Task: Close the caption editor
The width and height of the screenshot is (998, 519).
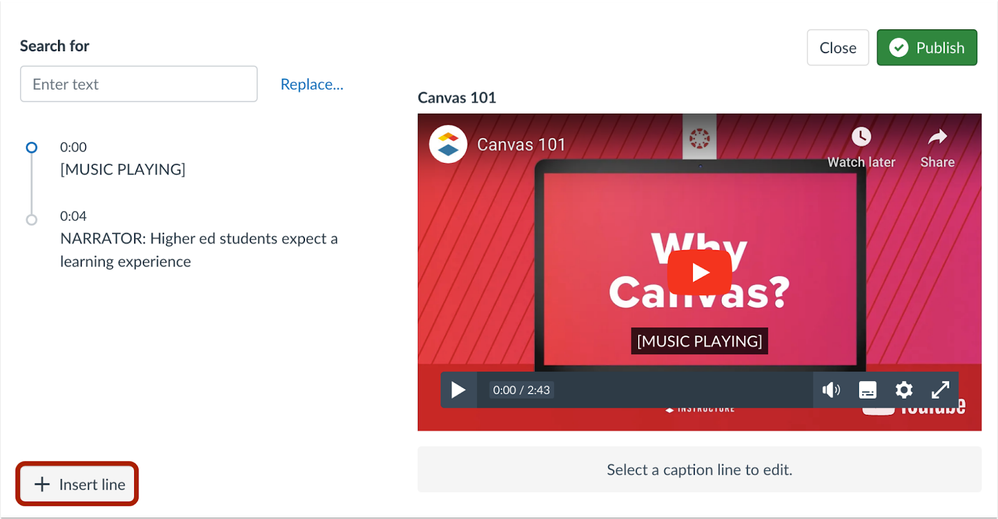Action: [838, 48]
